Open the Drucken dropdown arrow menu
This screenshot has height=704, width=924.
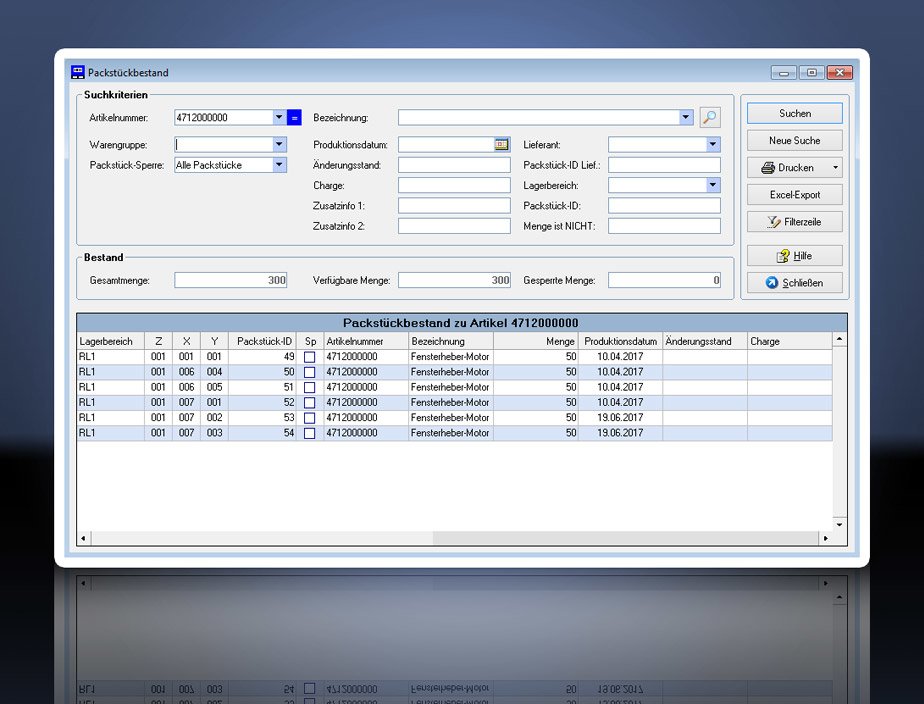836,168
